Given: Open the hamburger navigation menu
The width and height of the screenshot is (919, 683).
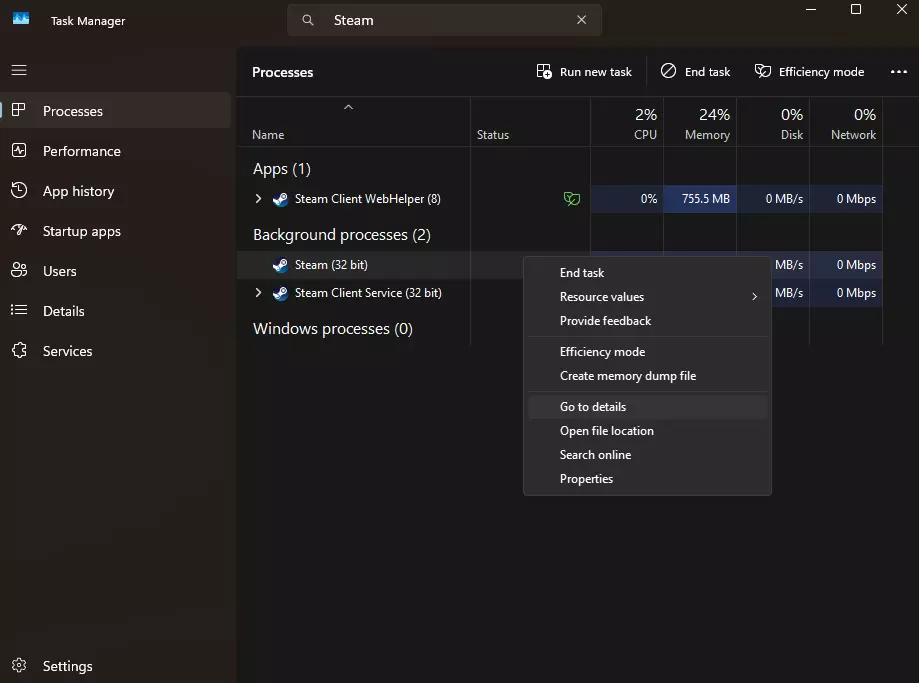Looking at the screenshot, I should (19, 70).
